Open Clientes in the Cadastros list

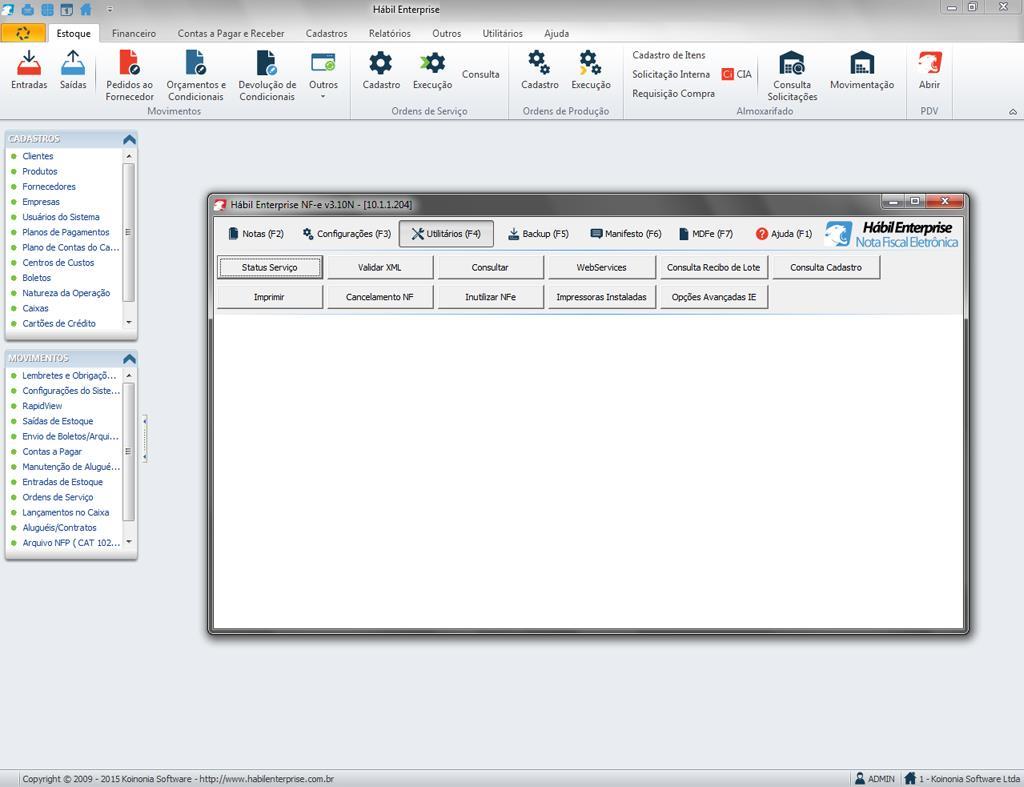(x=38, y=156)
